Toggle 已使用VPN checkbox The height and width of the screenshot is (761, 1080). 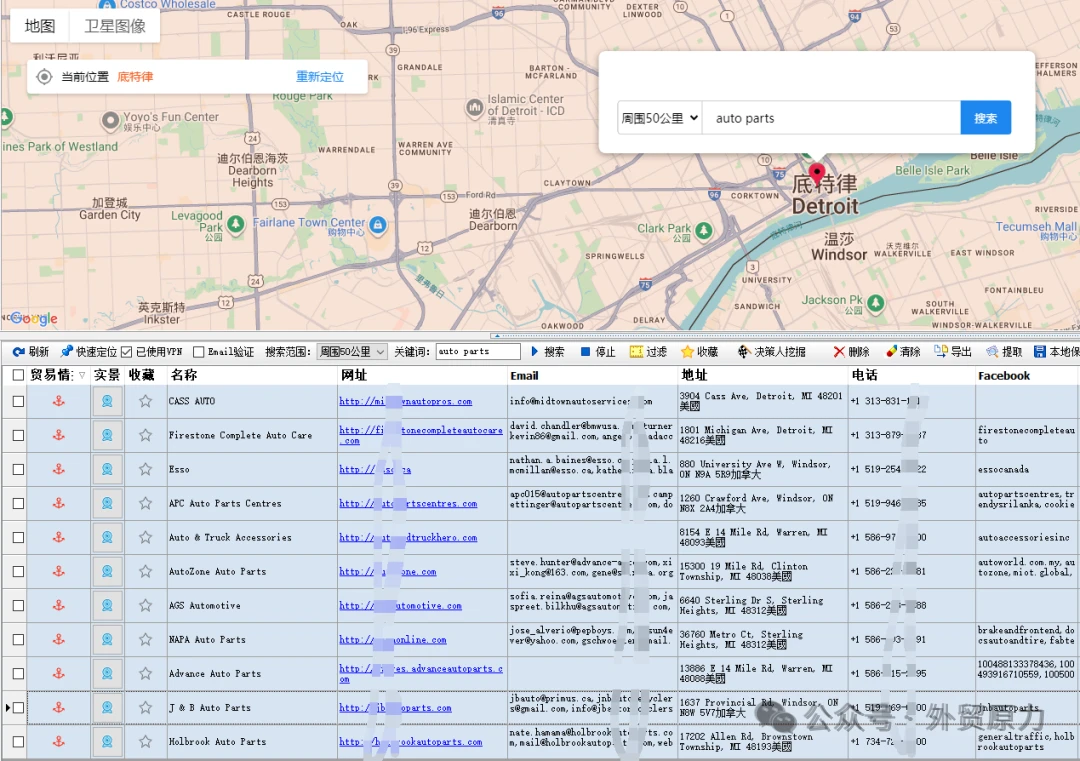point(126,352)
